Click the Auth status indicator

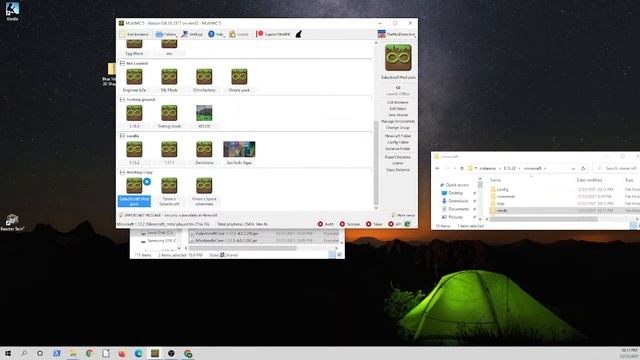(x=326, y=224)
